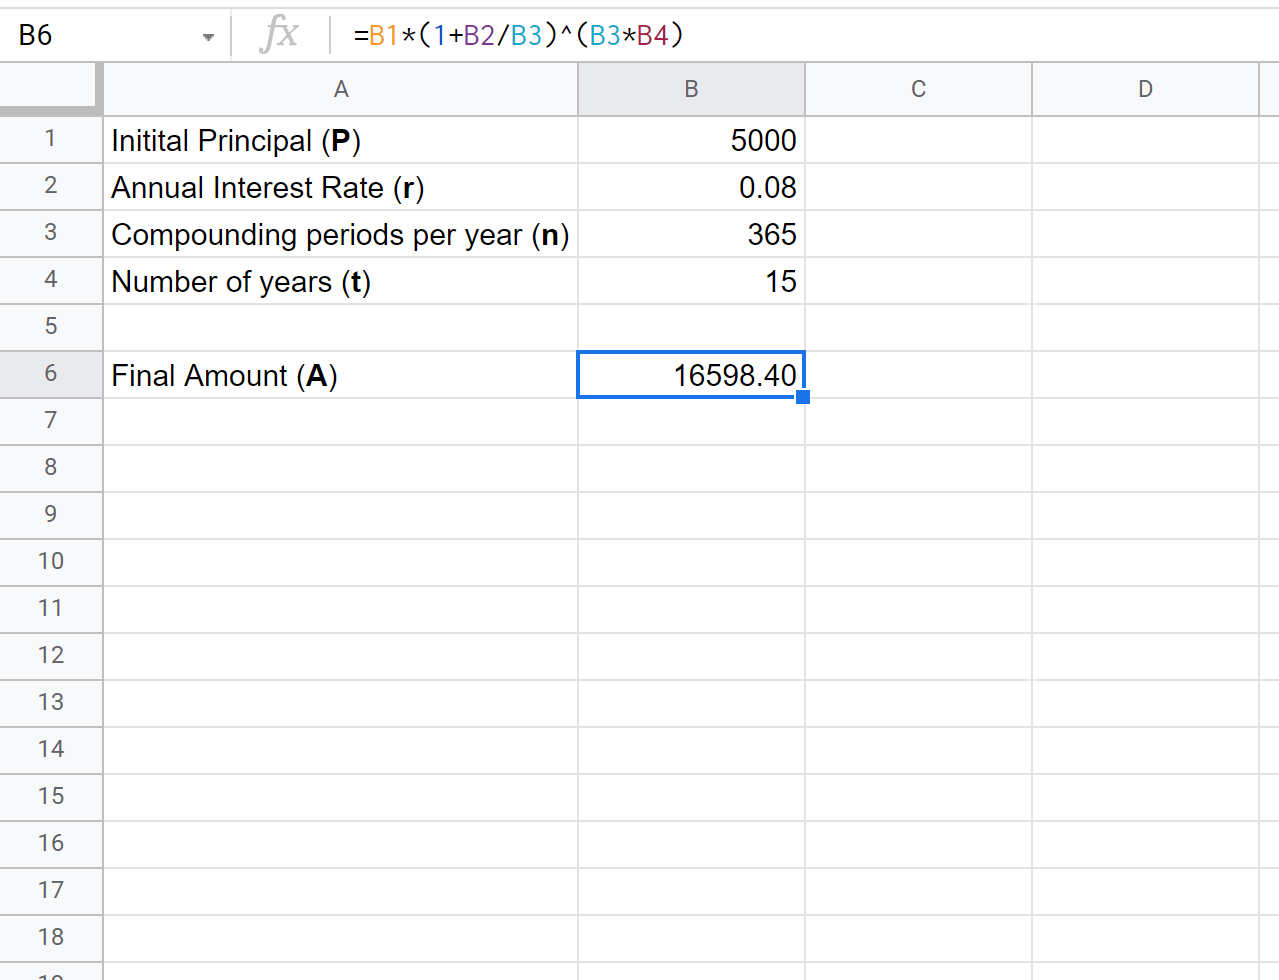Click the cell showing 365

click(x=691, y=235)
